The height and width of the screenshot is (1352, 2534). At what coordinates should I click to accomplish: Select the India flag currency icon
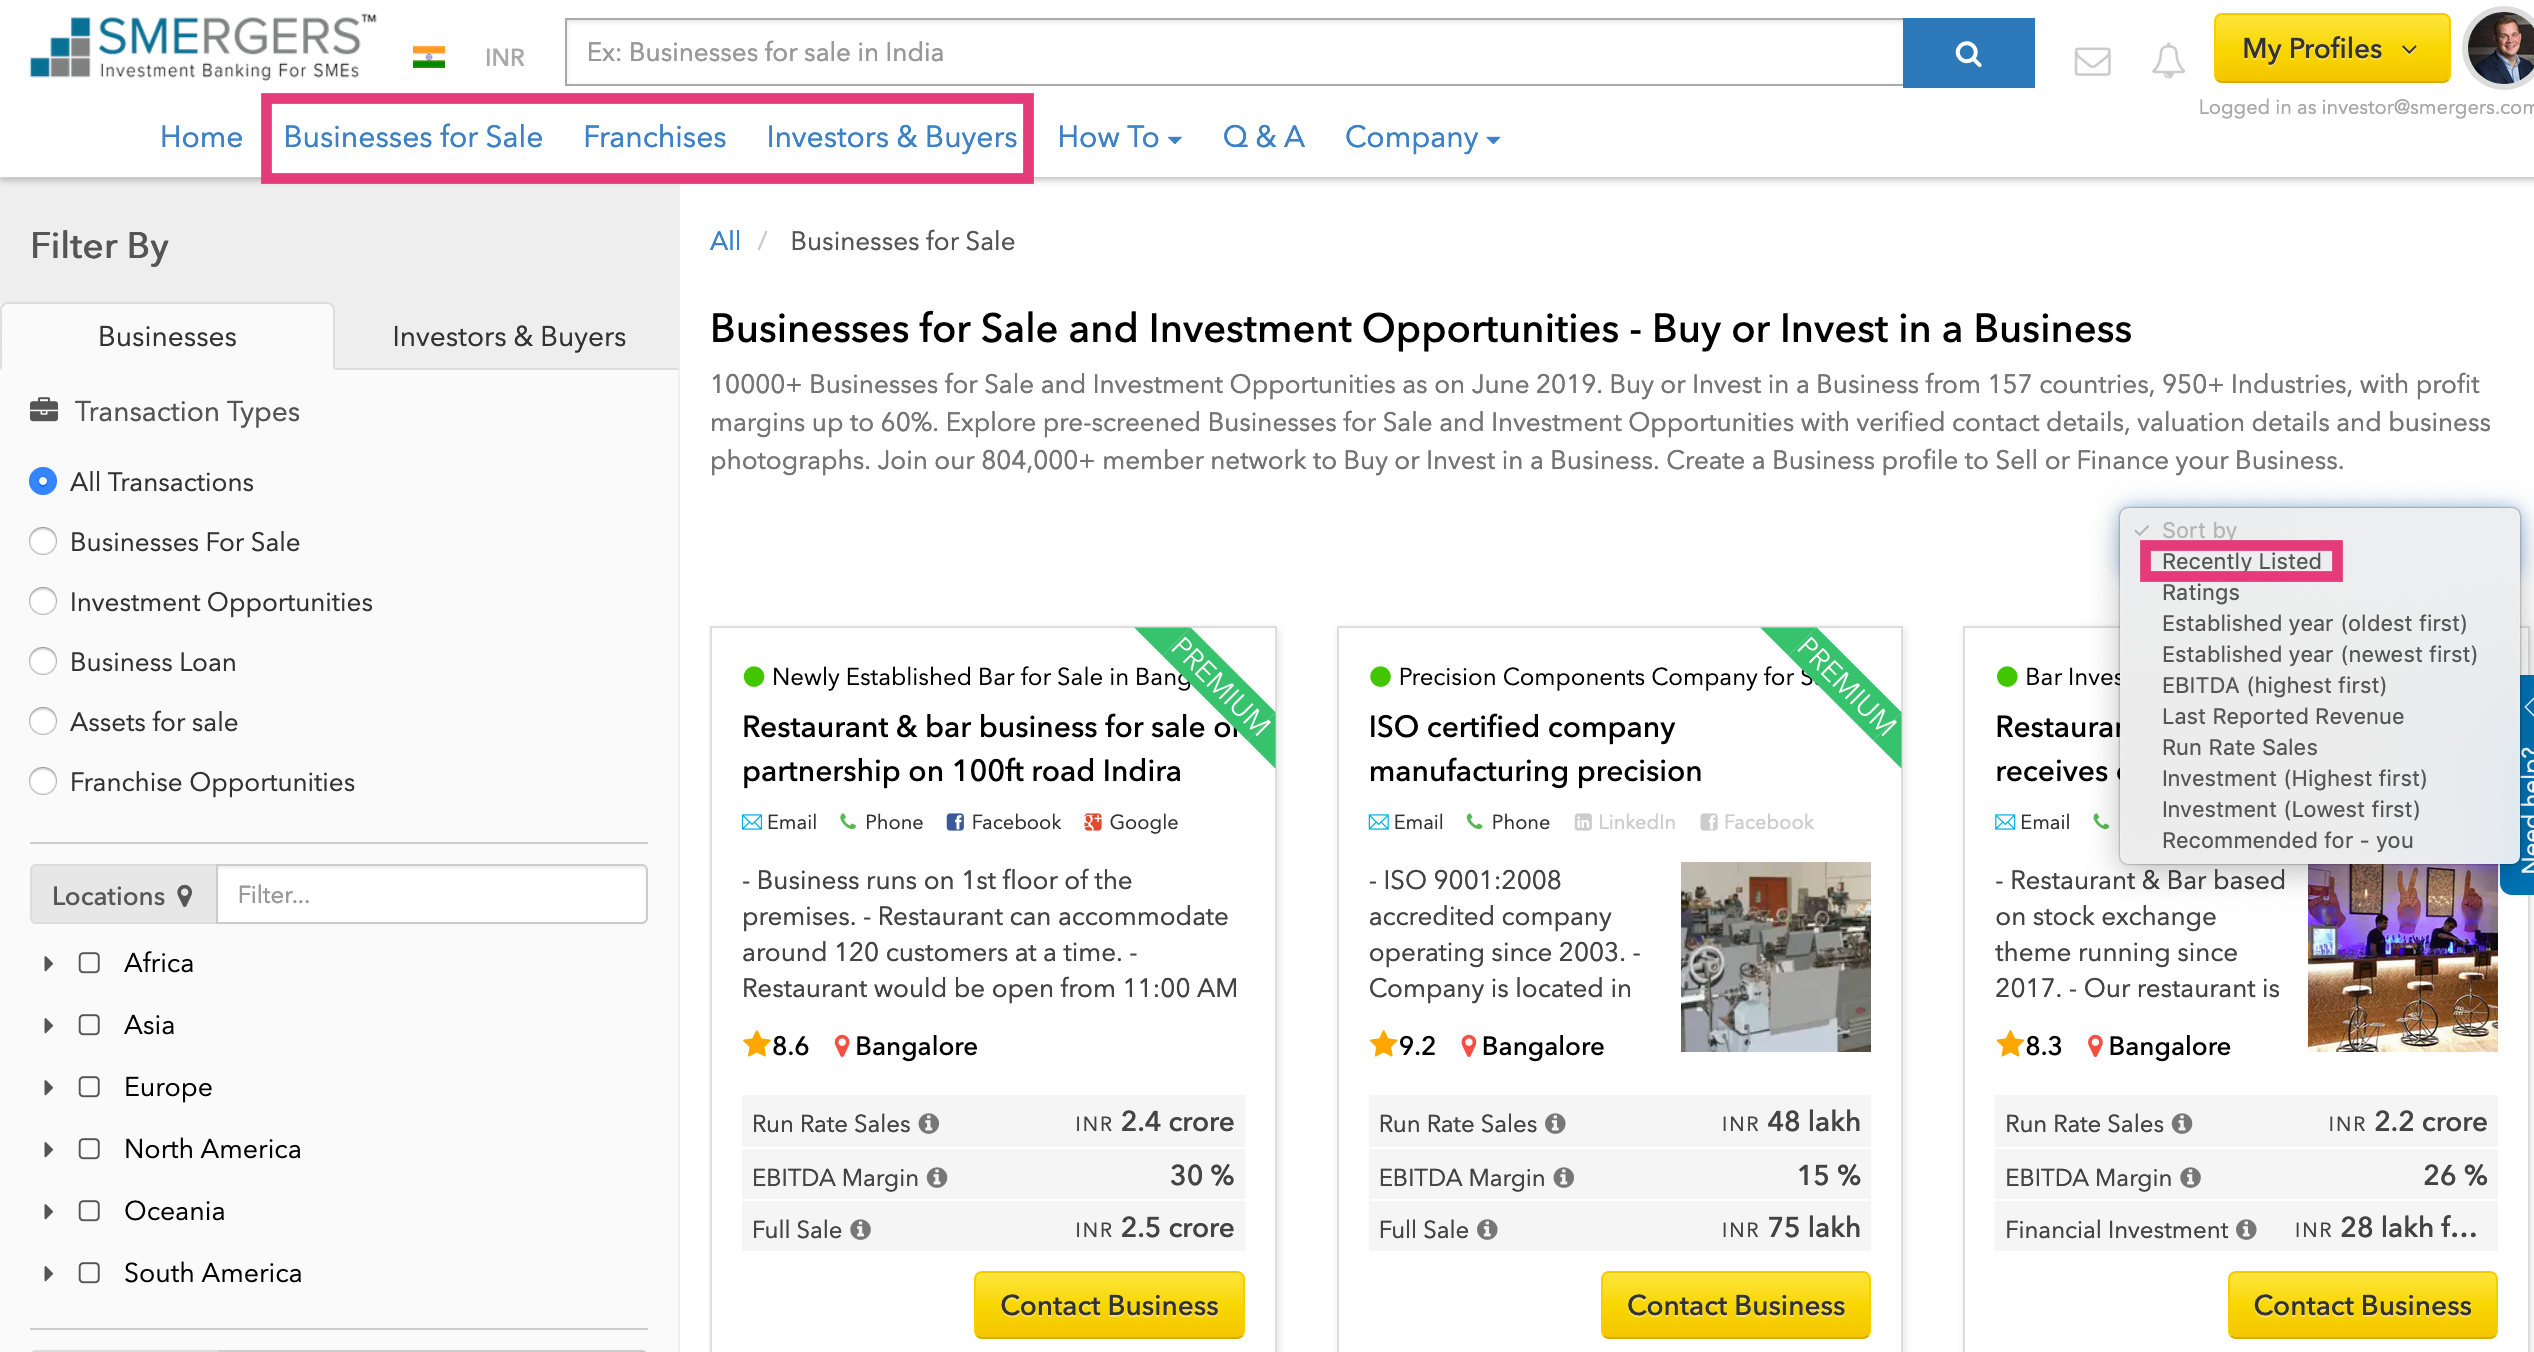[429, 57]
